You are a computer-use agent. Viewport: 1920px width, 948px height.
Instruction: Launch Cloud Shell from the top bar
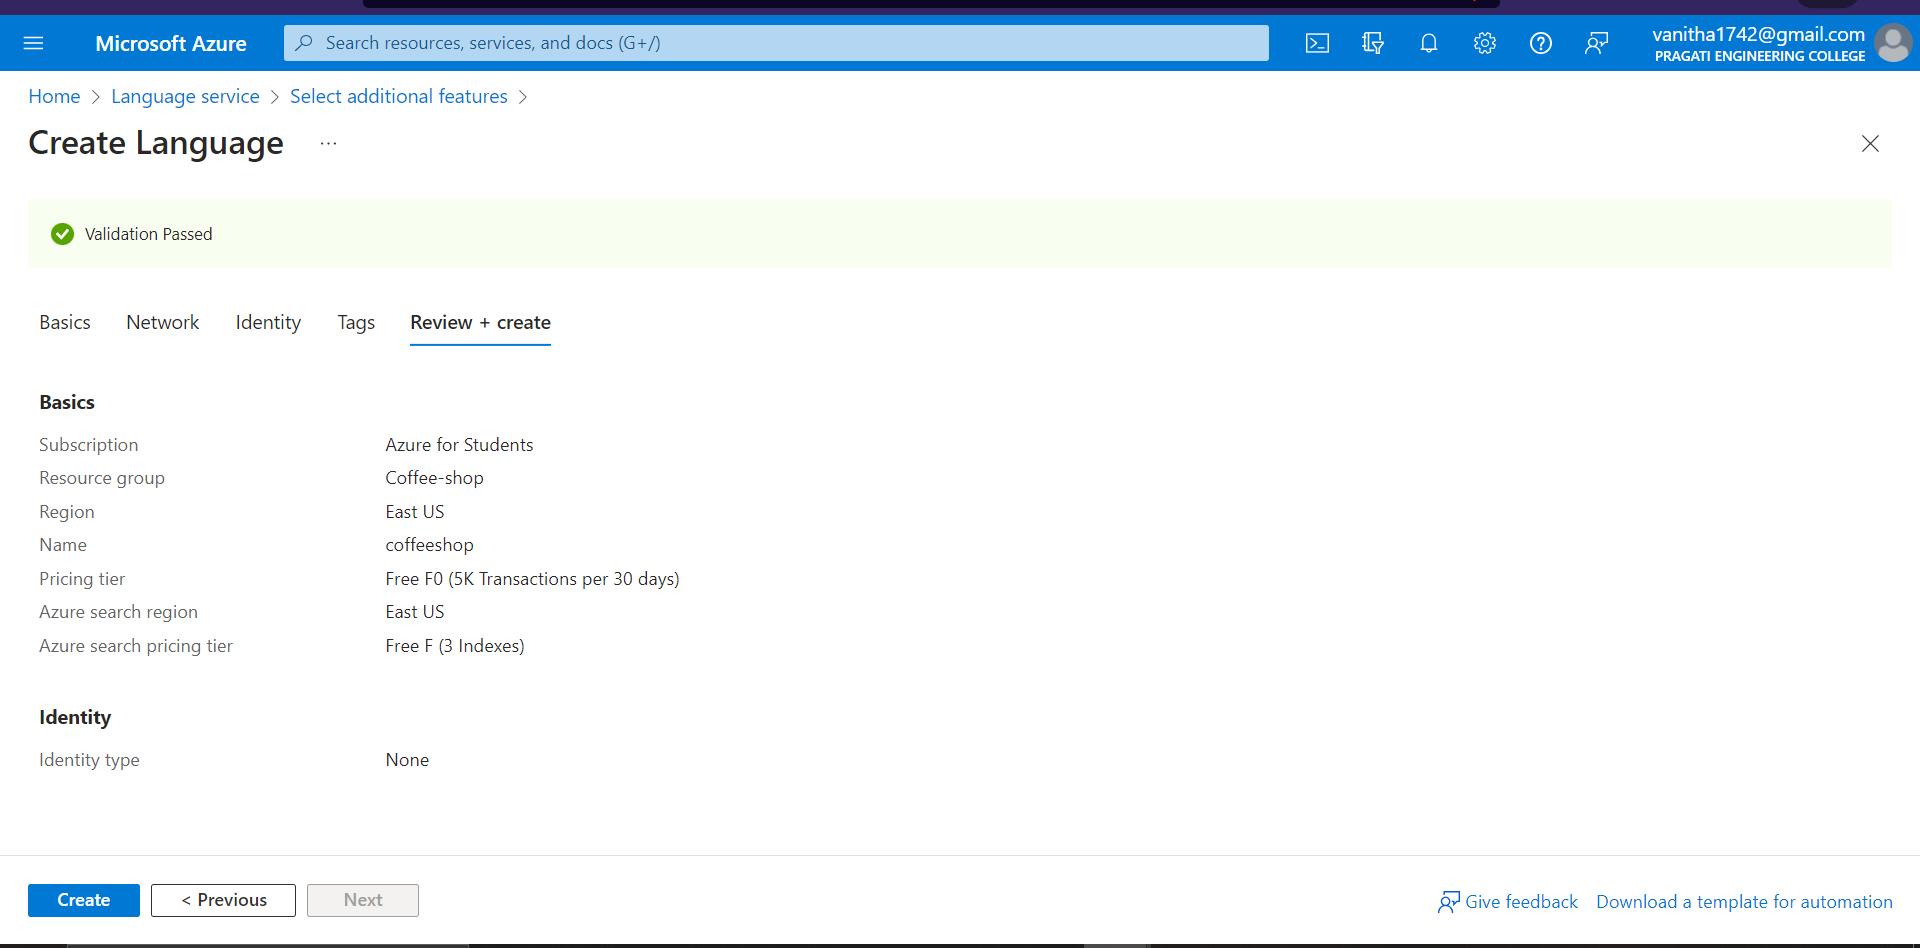(1317, 43)
